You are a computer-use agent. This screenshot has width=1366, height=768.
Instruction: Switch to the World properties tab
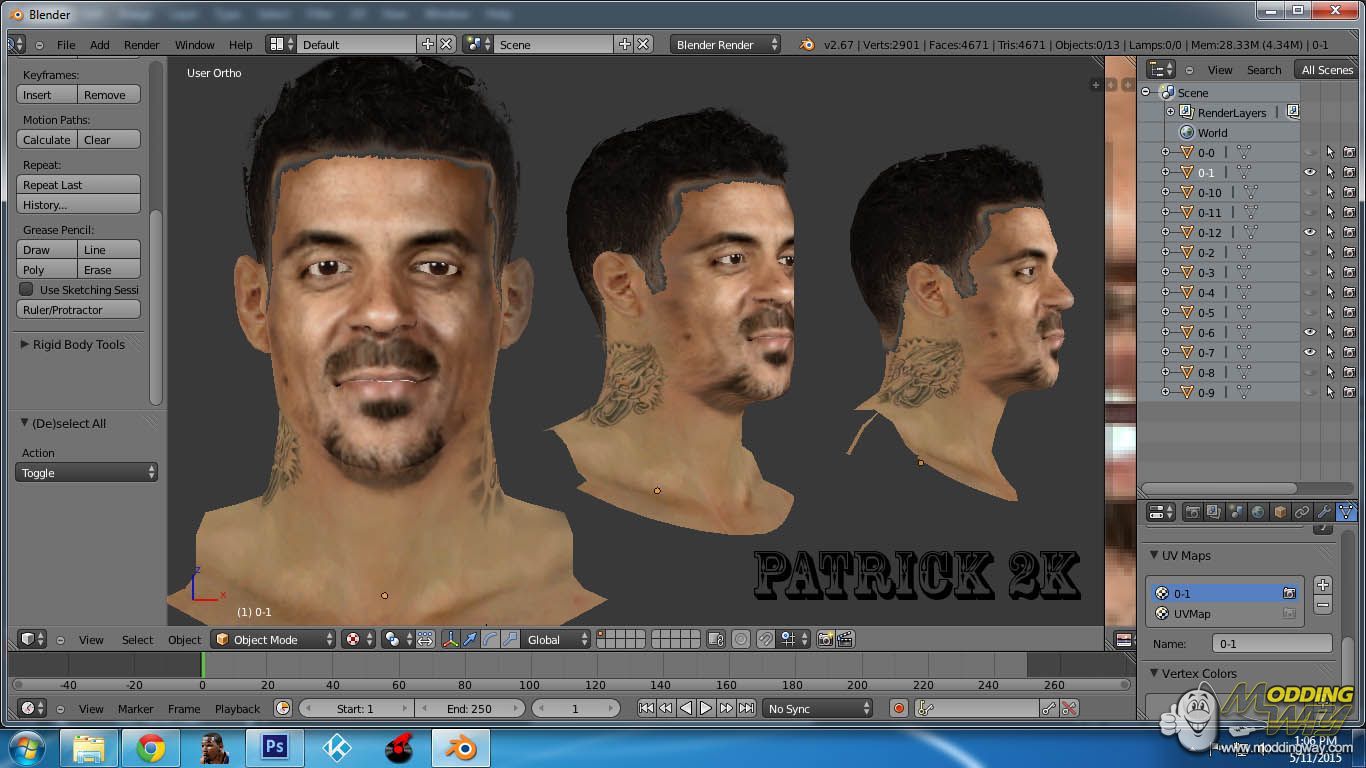click(x=1258, y=512)
